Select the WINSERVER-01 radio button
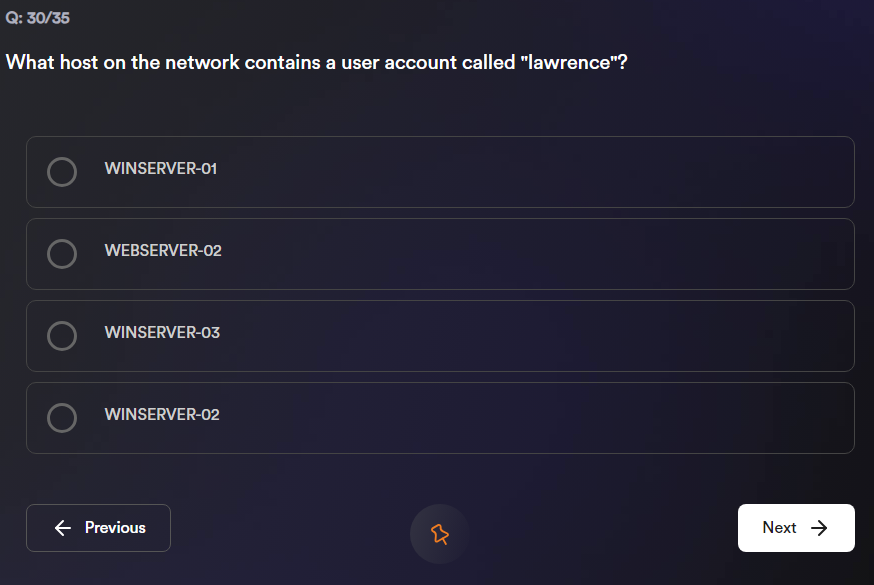The height and width of the screenshot is (585, 874). (x=62, y=172)
